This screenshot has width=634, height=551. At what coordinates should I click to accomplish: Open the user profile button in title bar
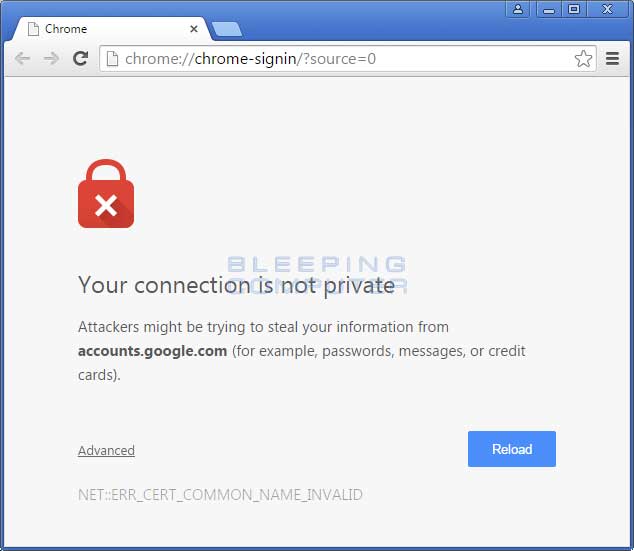(518, 9)
